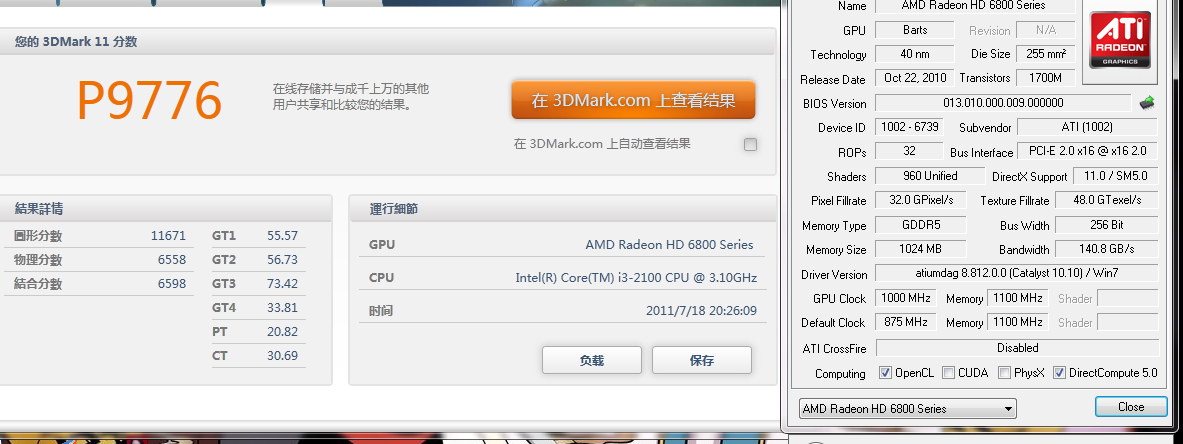Click the Bus Width 256 Bit field
The image size is (1183, 444).
coord(1106,224)
